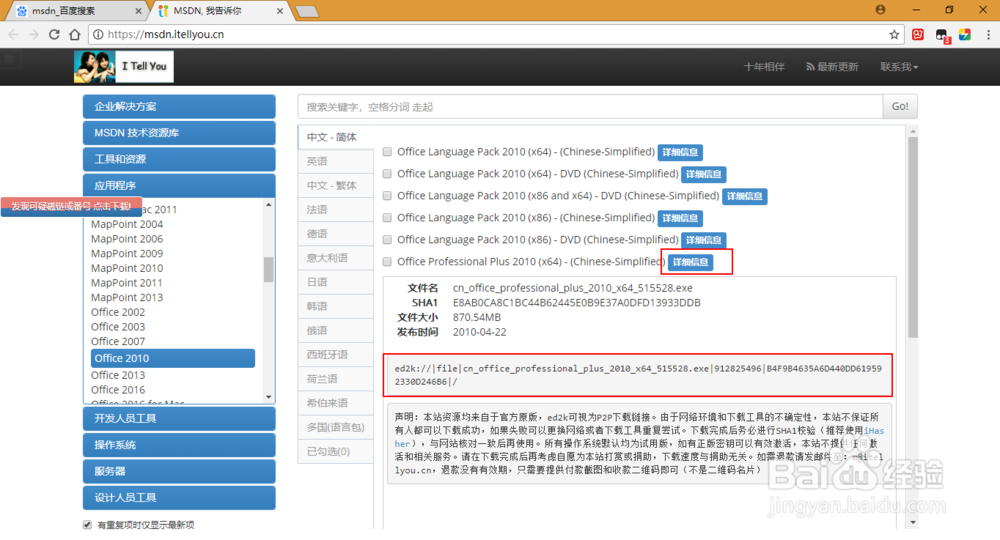Select 日语 language tab
The width and height of the screenshot is (1000, 540).
pos(335,282)
